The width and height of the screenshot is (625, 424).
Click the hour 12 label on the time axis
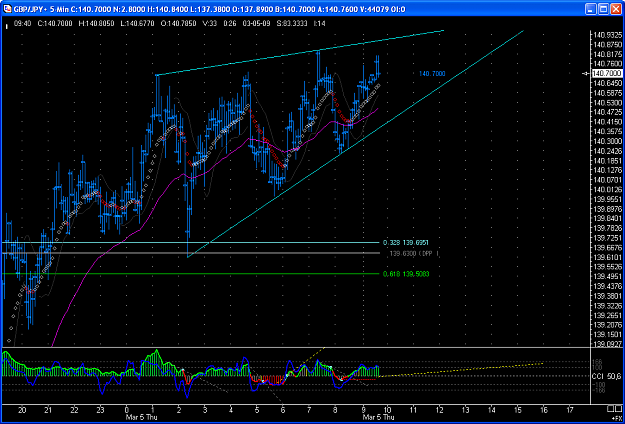(440, 409)
